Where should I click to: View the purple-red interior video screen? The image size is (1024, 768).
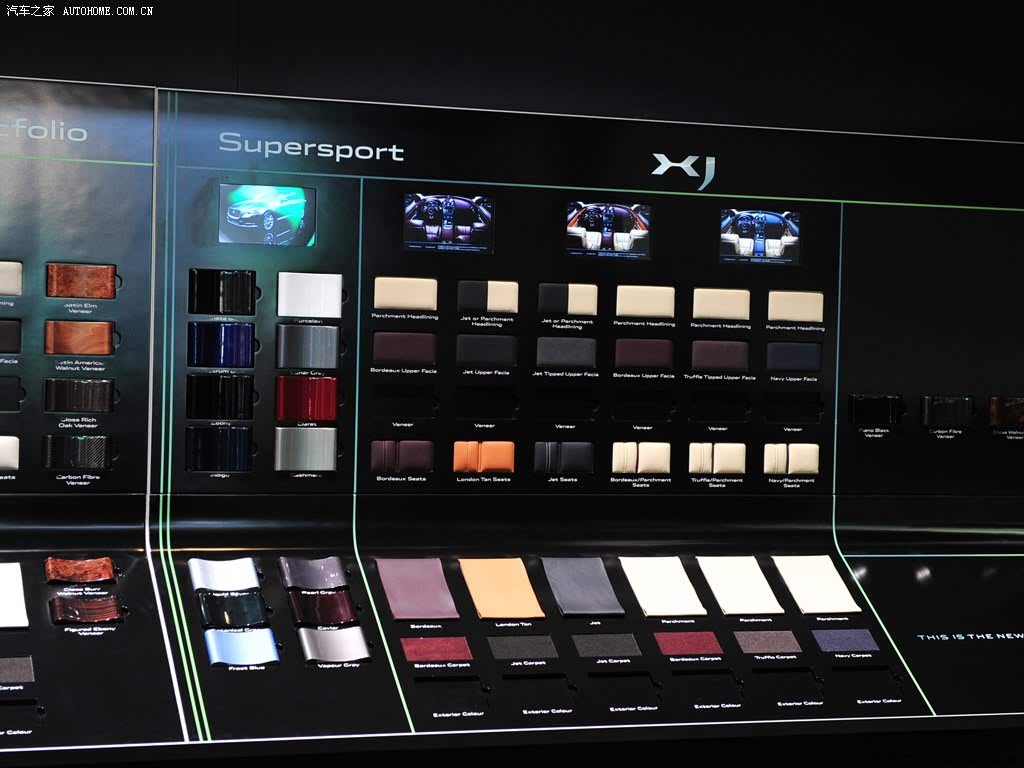449,223
